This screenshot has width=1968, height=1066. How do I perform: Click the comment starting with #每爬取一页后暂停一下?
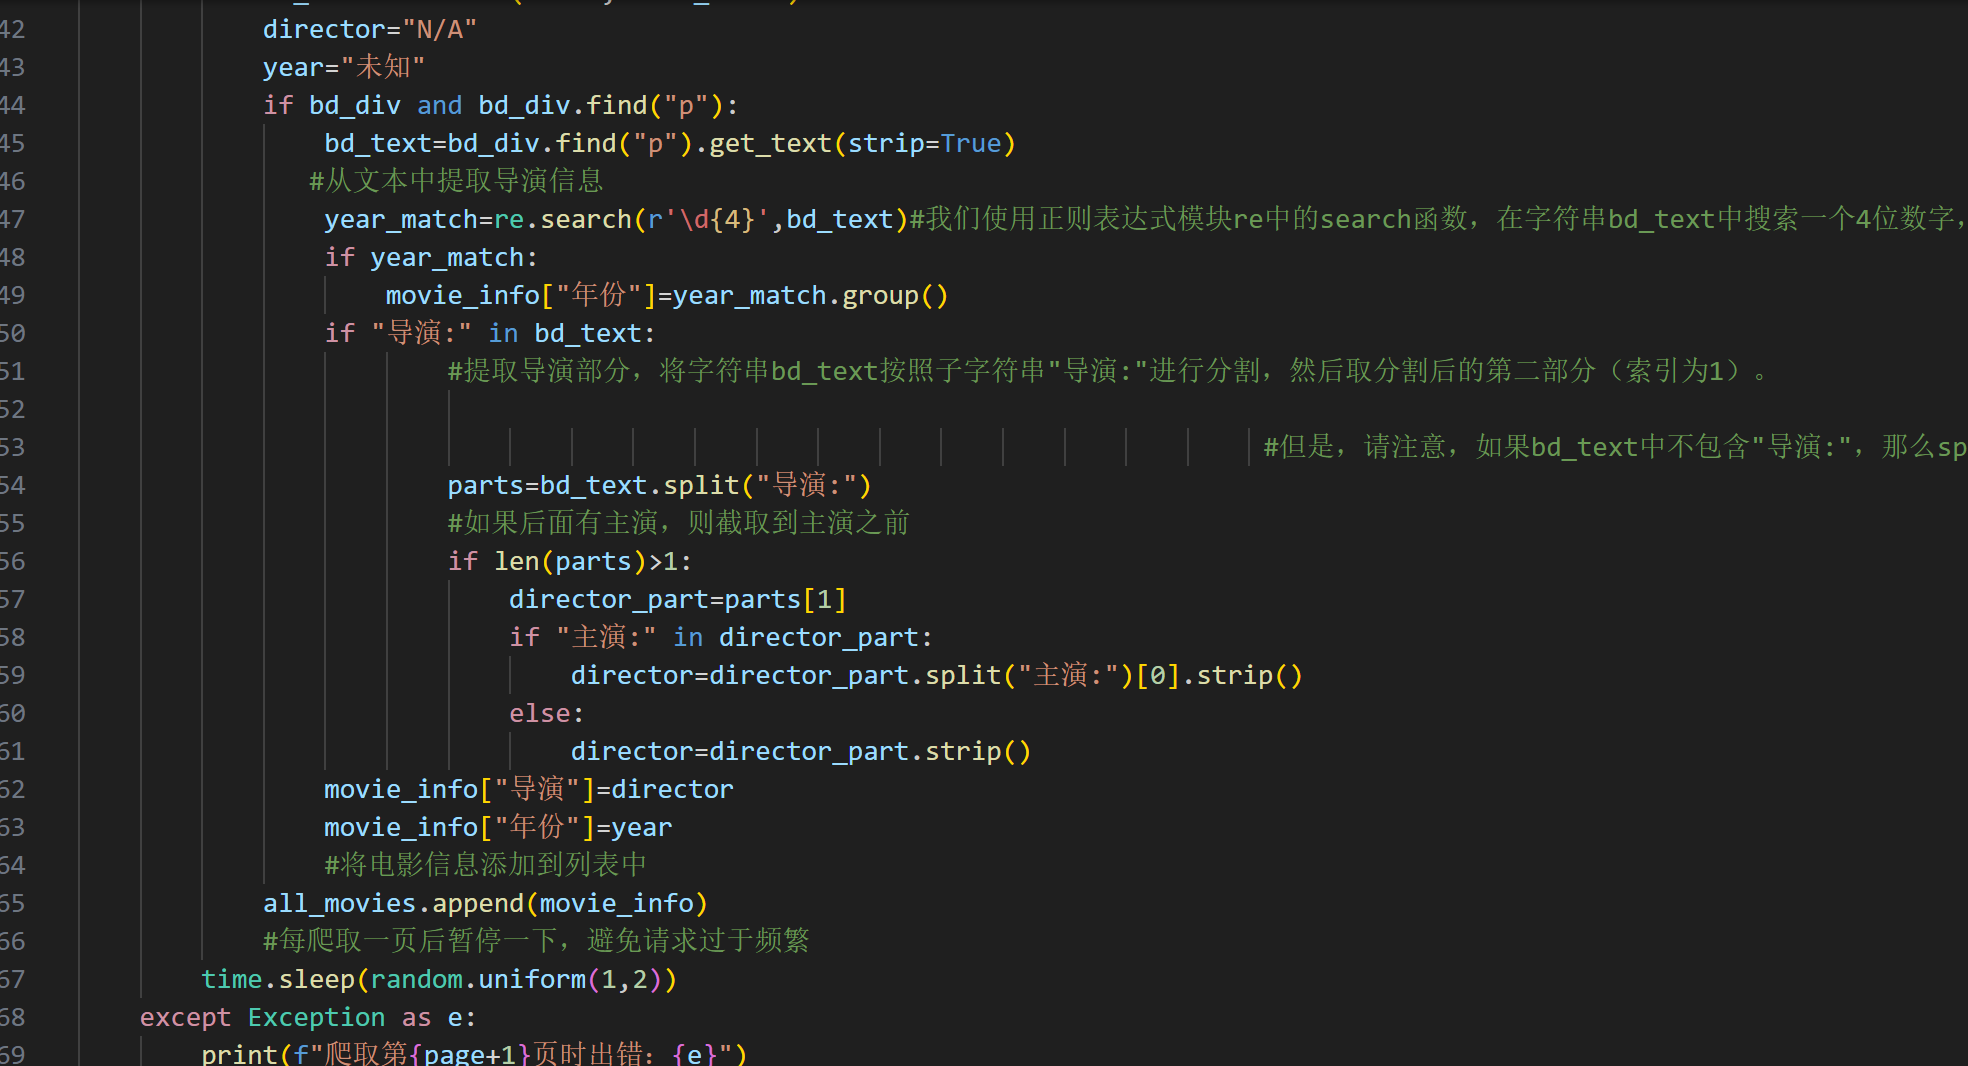click(x=536, y=942)
